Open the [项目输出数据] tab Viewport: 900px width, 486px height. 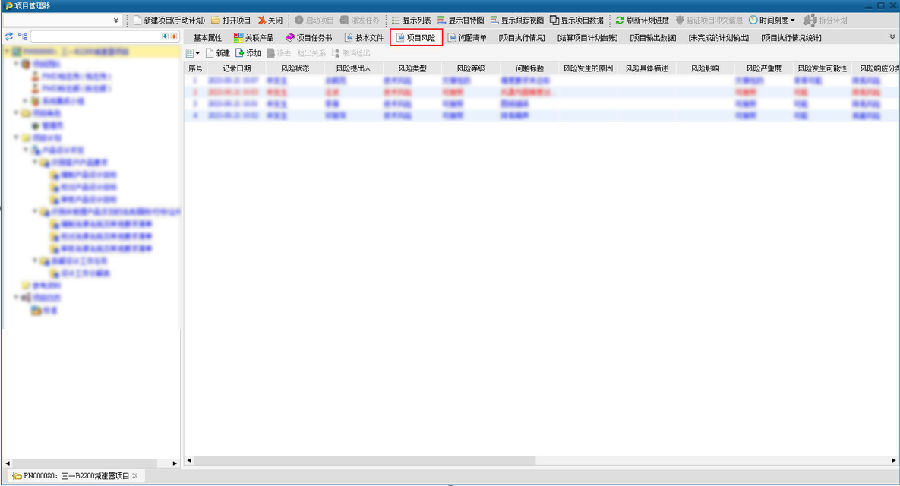[x=653, y=38]
